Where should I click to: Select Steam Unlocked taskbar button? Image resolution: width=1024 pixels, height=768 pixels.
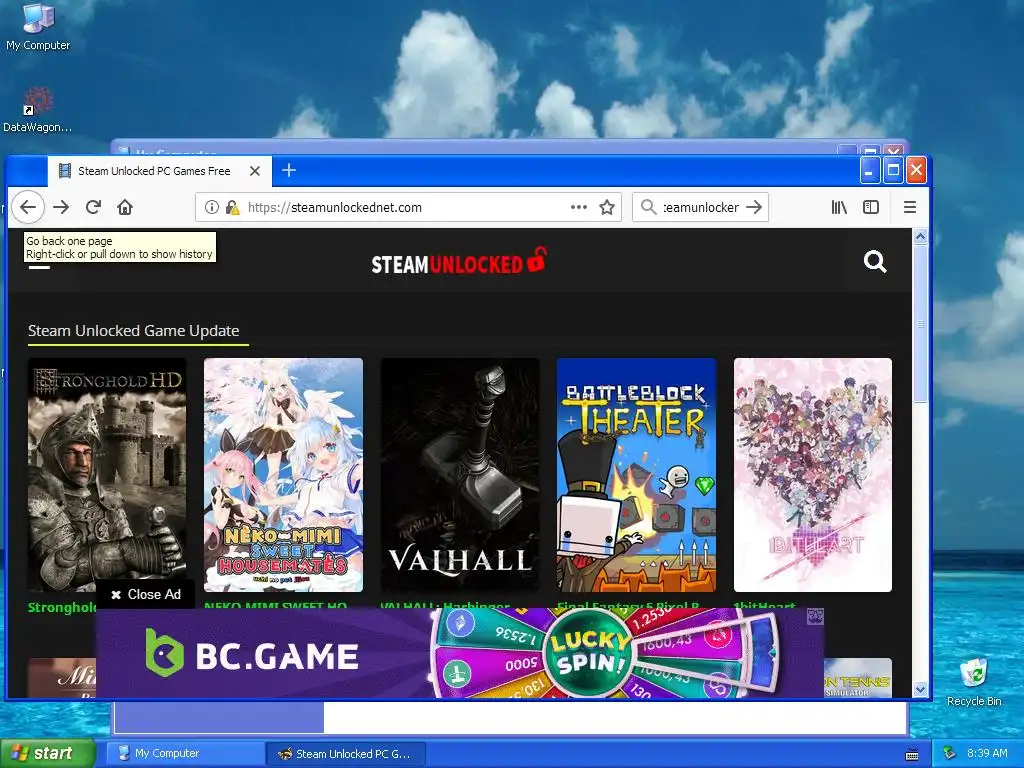click(x=346, y=753)
